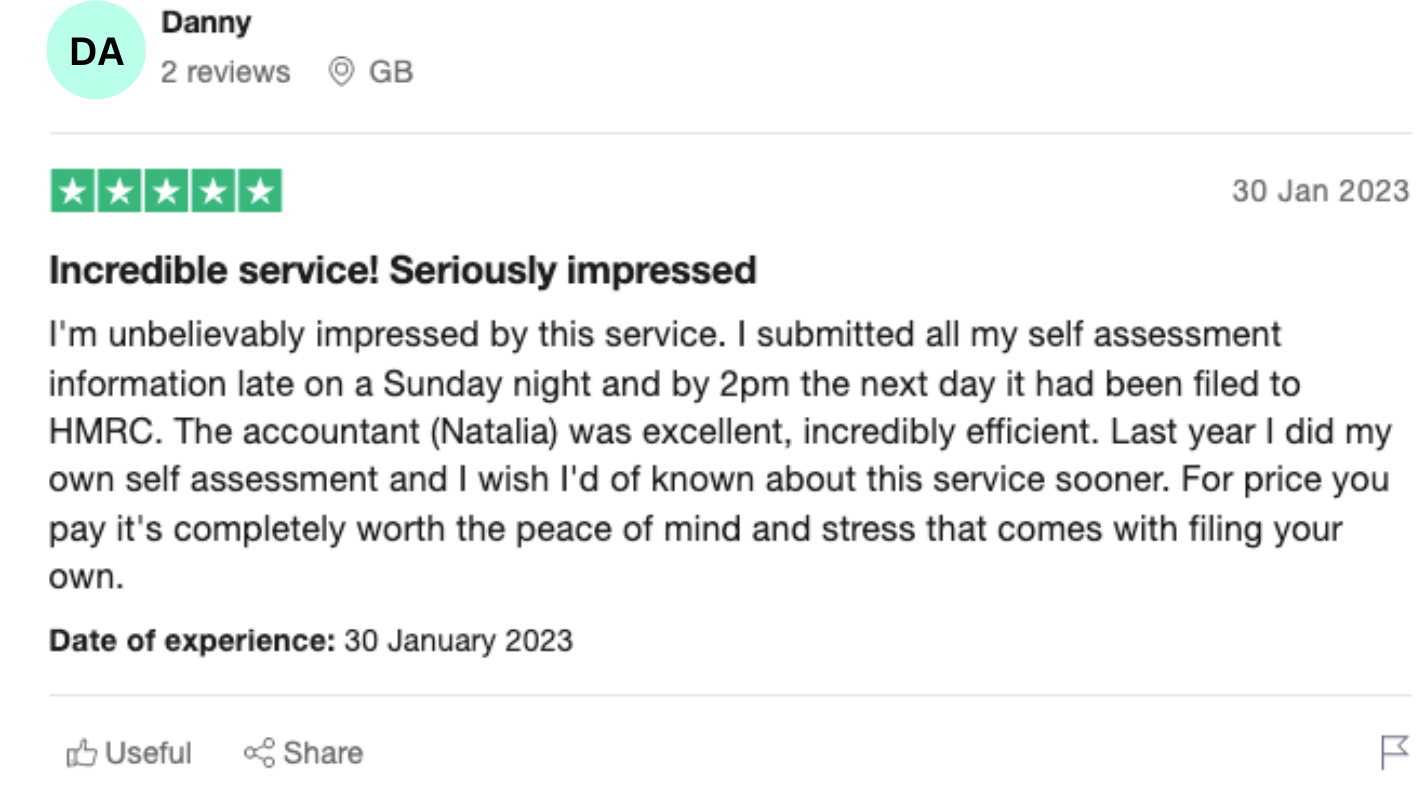Click the first green star in the rating
The image size is (1418, 799).
73,192
